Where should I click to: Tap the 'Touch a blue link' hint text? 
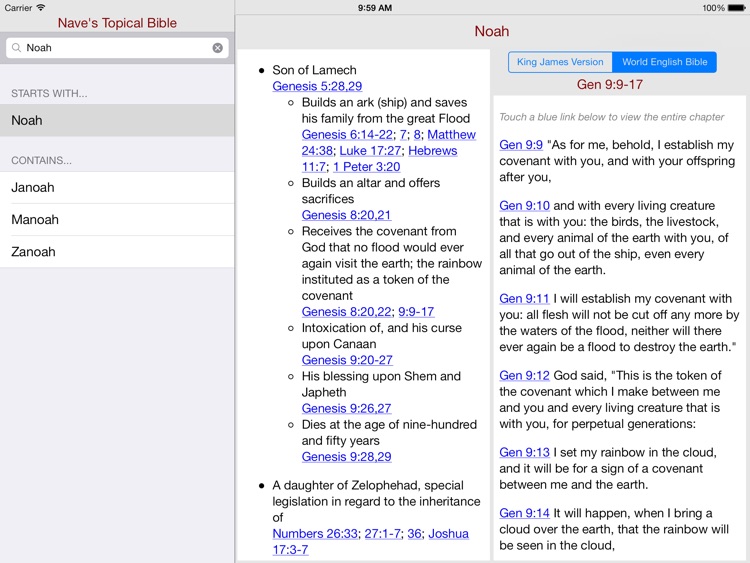[612, 117]
